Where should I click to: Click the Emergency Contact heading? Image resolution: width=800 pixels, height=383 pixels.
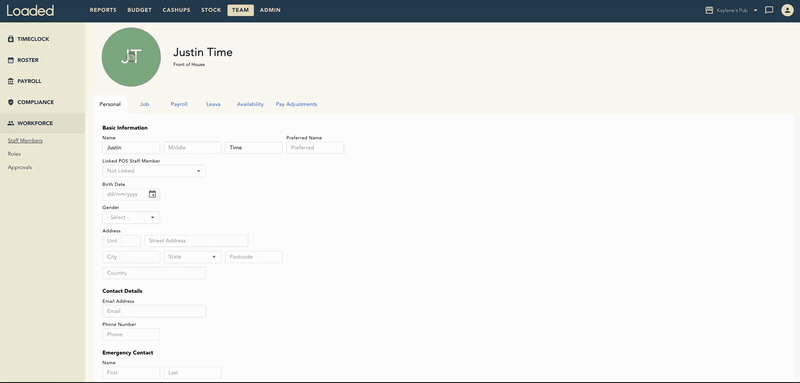coord(128,353)
